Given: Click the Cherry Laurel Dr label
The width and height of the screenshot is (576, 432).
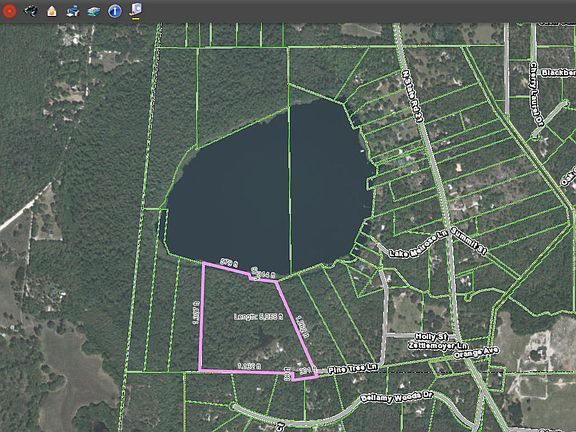Looking at the screenshot, I should point(536,94).
